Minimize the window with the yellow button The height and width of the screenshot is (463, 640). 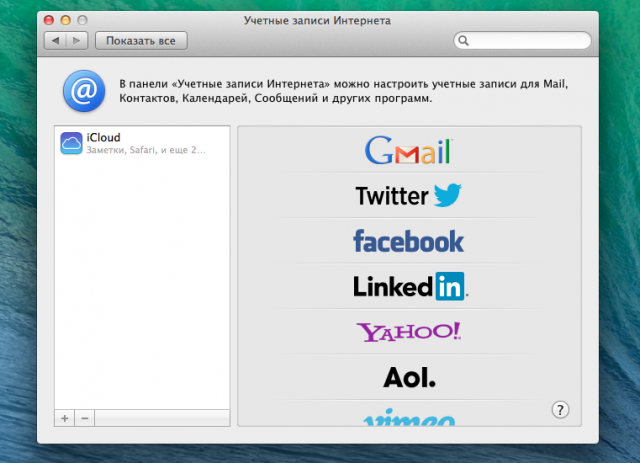pyautogui.click(x=66, y=20)
